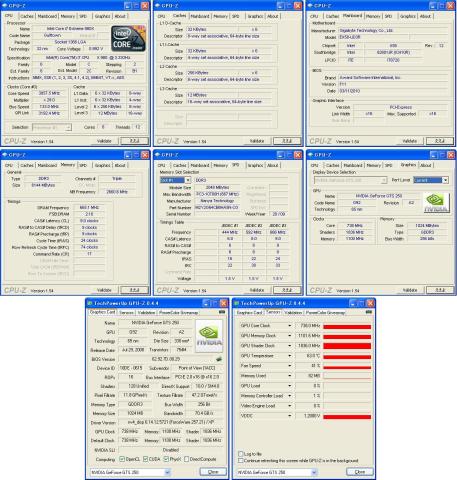Switch to Caches tab in CPU-Z CPU window
The height and width of the screenshot is (480, 457).
click(x=27, y=16)
